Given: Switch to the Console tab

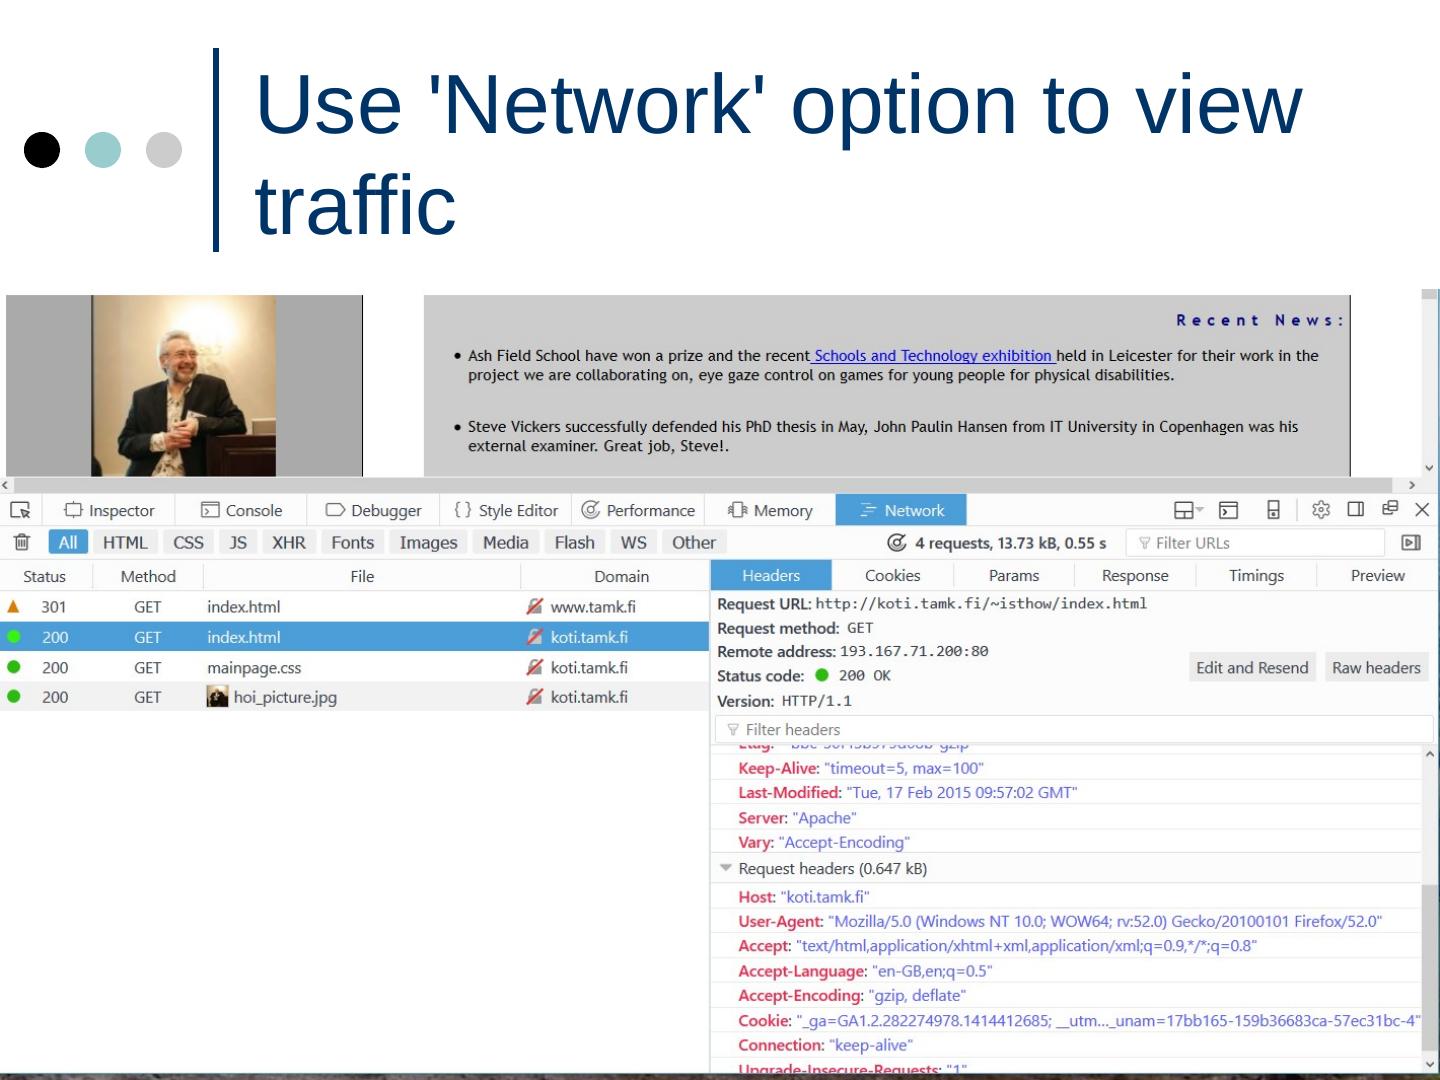Looking at the screenshot, I should coord(242,510).
